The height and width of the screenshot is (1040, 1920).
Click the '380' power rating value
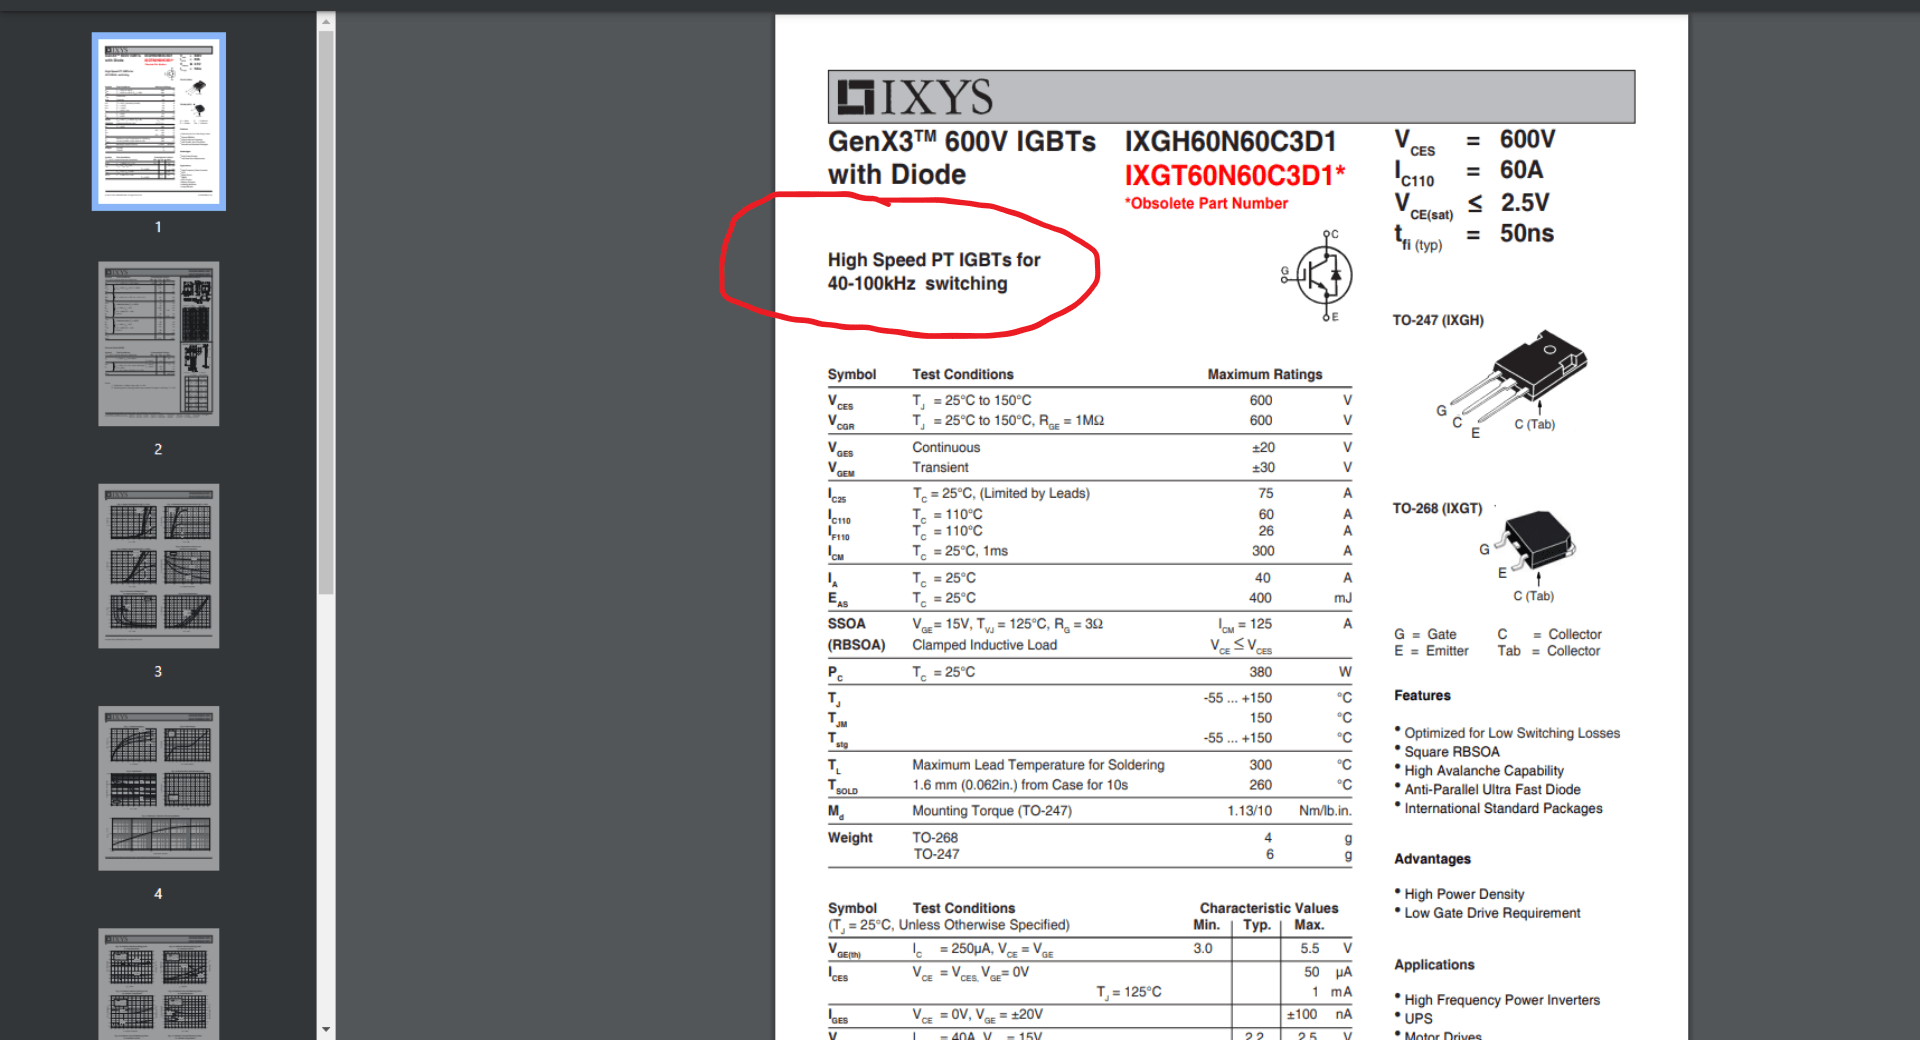tap(1260, 672)
